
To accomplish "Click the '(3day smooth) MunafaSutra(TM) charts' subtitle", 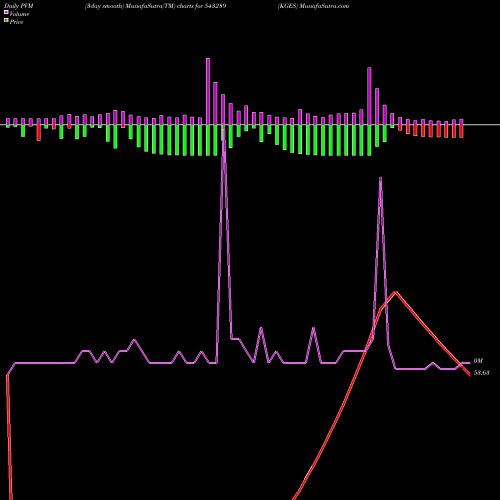I will tap(140, 6).
